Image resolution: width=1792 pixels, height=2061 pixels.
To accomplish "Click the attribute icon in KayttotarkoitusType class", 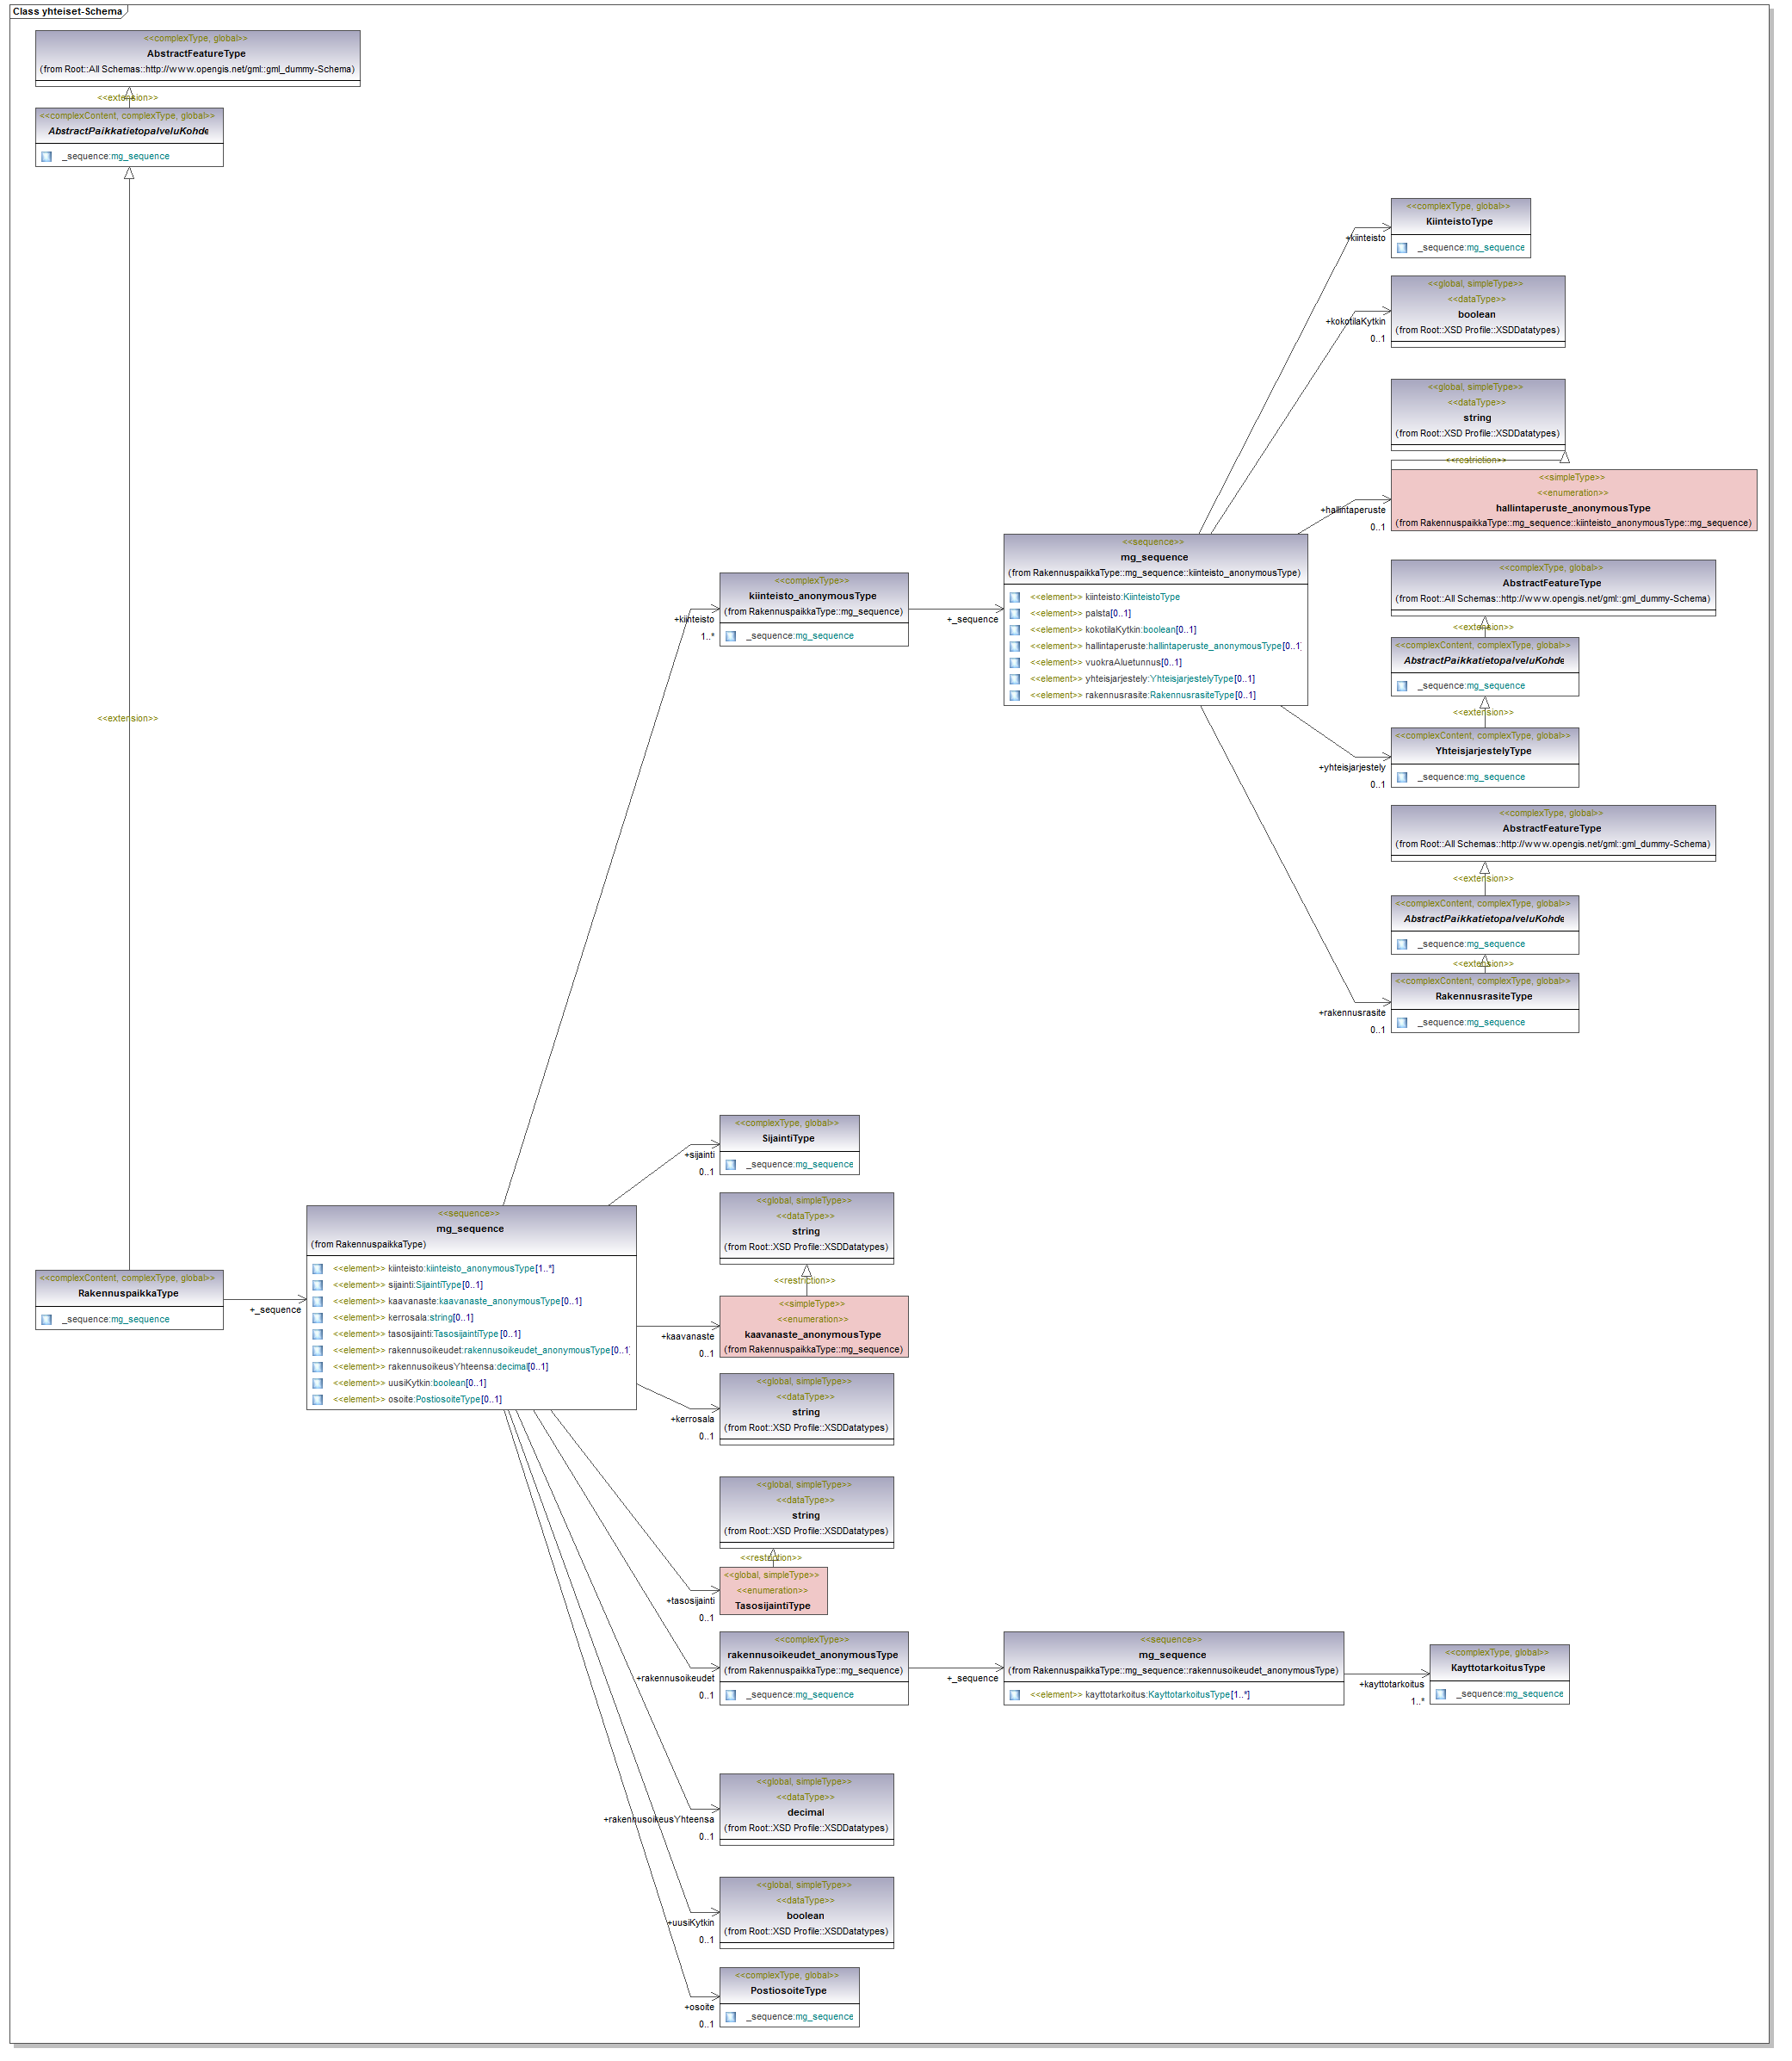I will click(1442, 1695).
